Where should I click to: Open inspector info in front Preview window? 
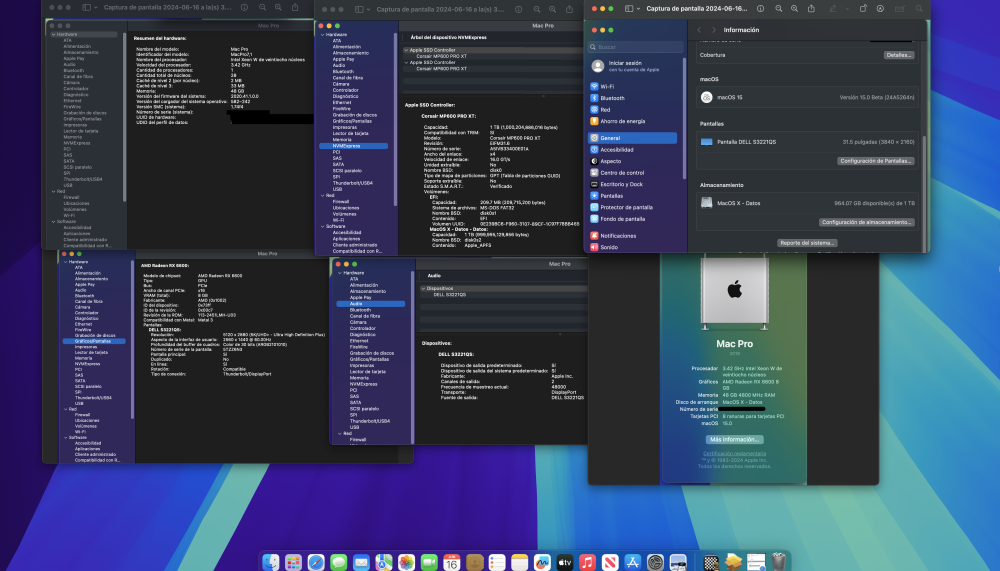(760, 9)
